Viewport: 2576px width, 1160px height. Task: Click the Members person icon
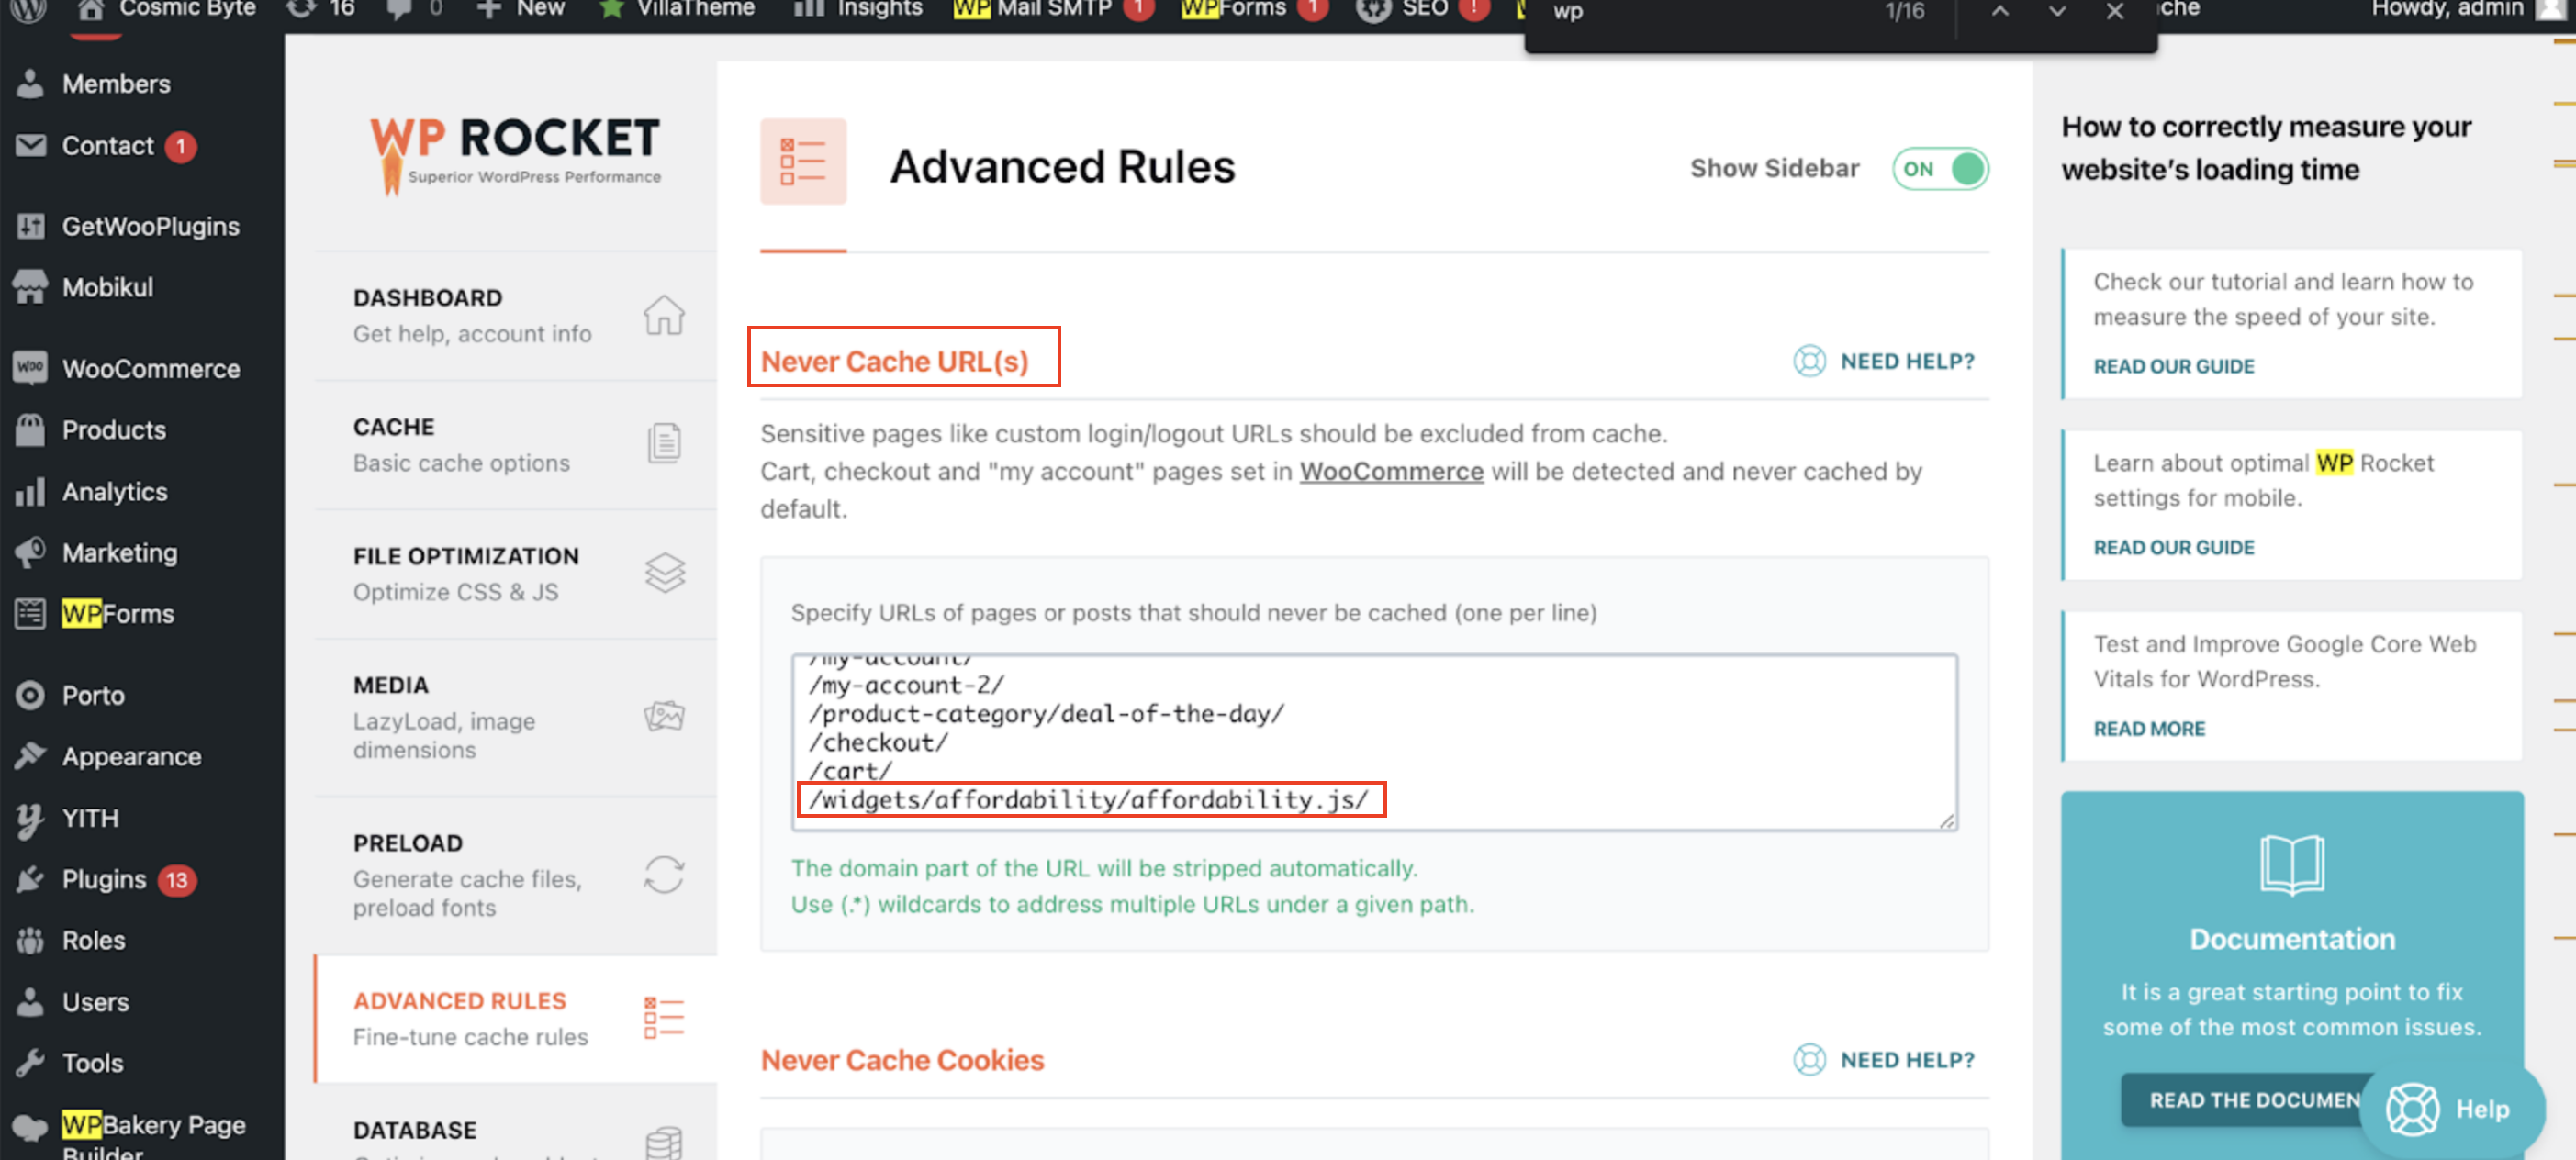(x=30, y=83)
